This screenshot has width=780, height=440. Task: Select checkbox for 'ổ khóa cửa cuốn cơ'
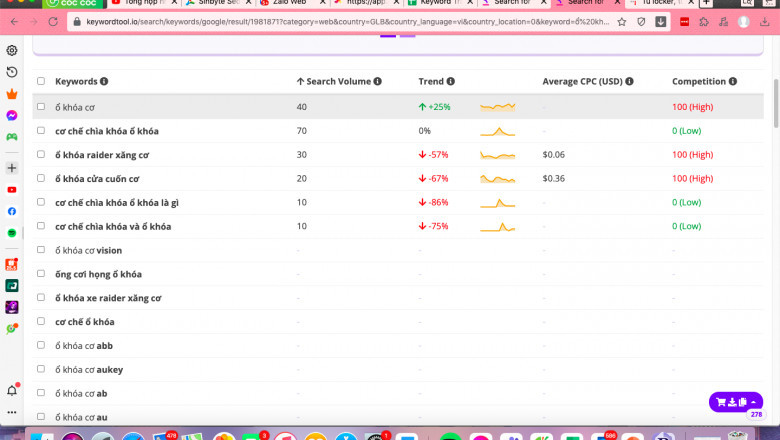pos(41,178)
